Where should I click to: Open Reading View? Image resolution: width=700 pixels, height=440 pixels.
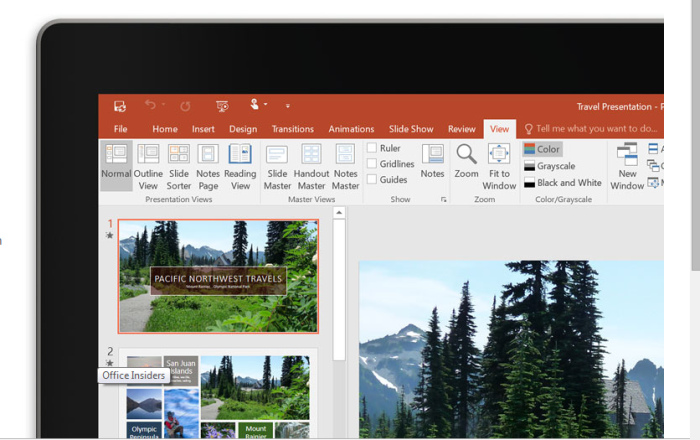click(x=240, y=166)
